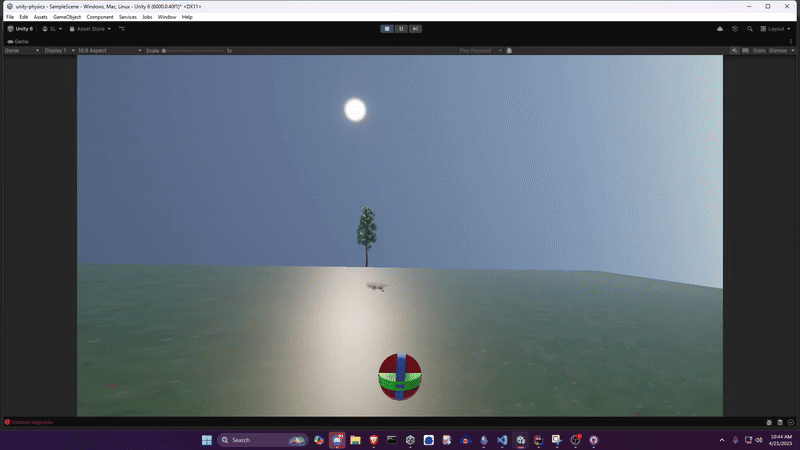The image size is (800, 450).
Task: Open the File menu
Action: tap(10, 17)
